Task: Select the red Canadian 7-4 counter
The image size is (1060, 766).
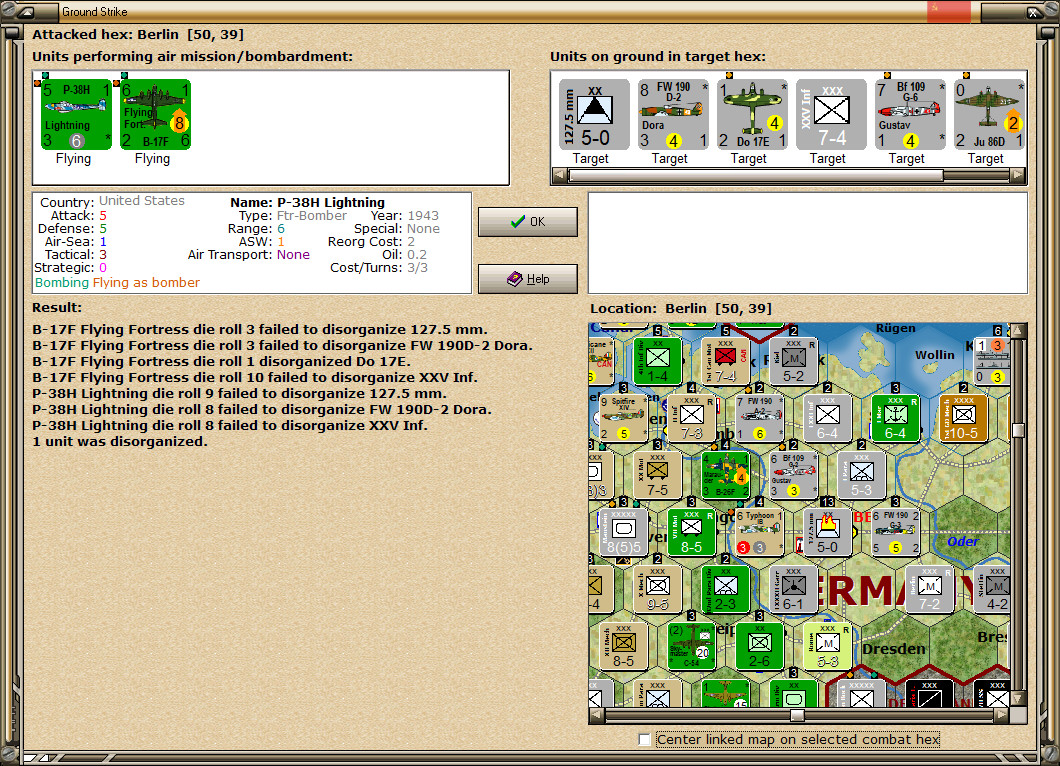Action: pos(725,361)
